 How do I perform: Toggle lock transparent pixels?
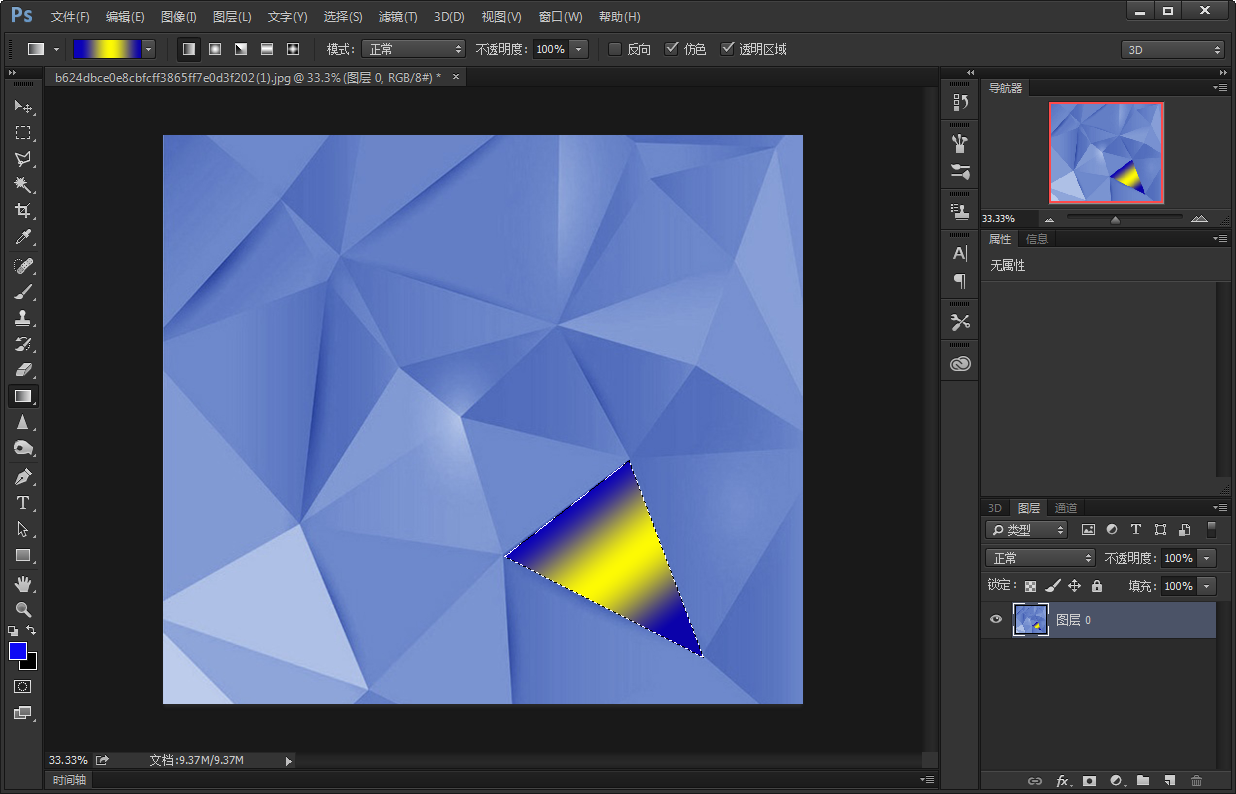1030,586
